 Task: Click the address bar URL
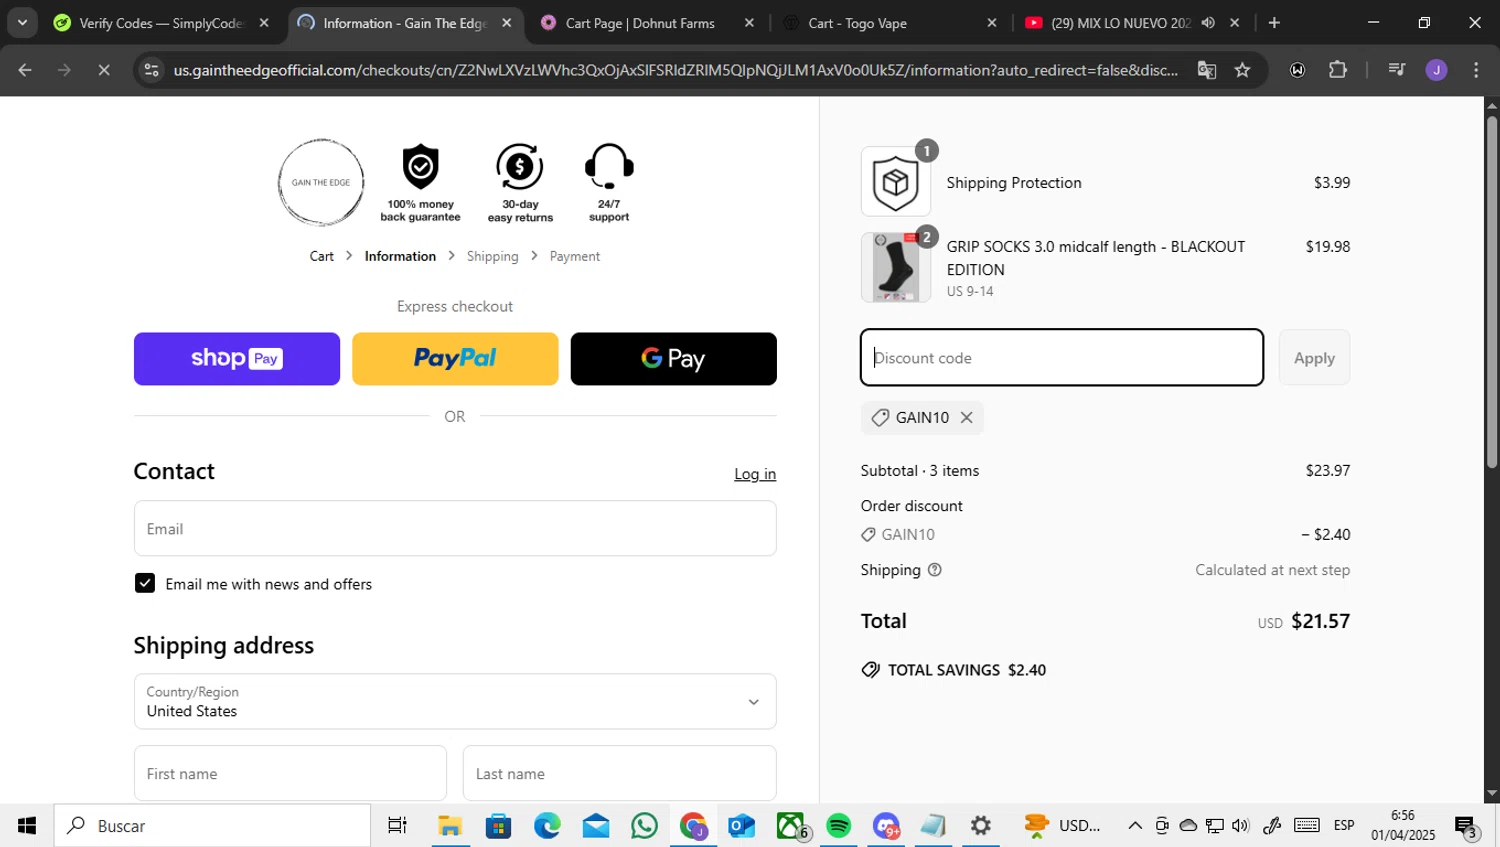pyautogui.click(x=675, y=70)
